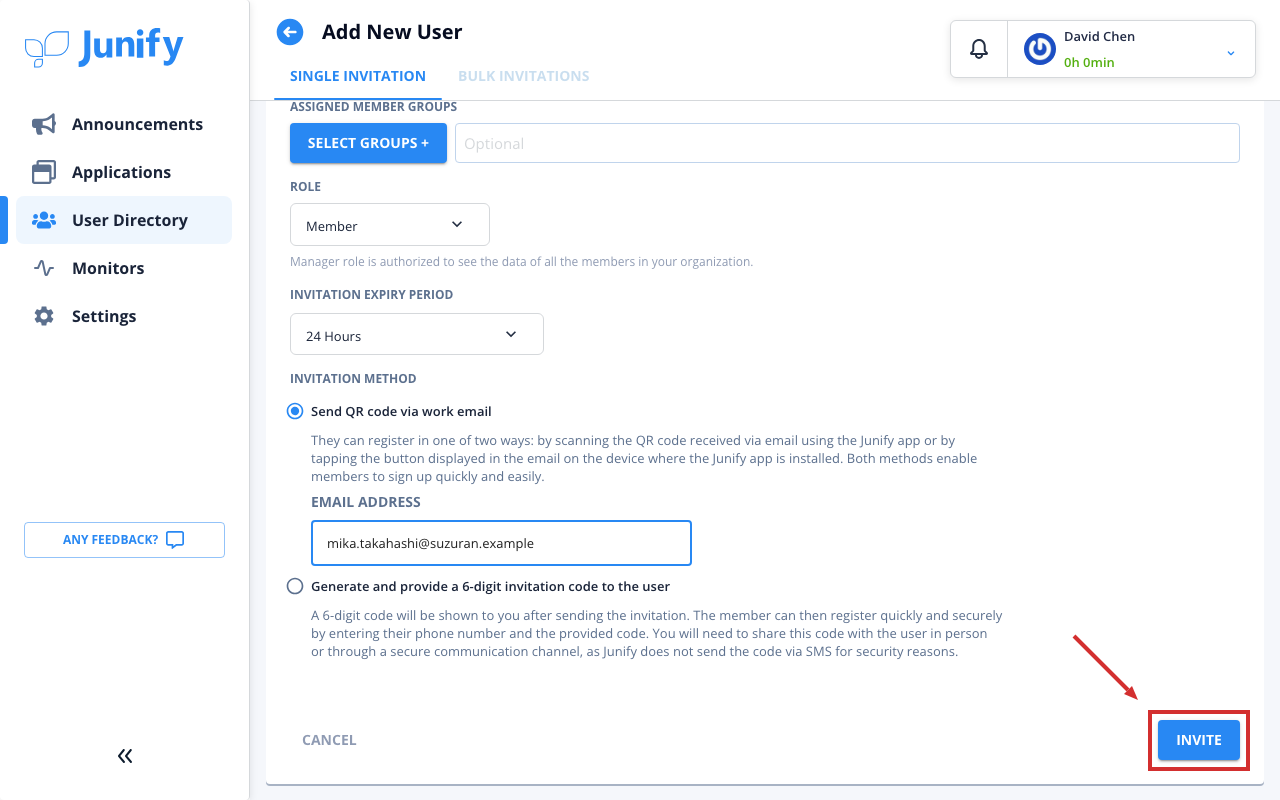Select Send QR code via work email
Screen dimensions: 1280x800
295,411
